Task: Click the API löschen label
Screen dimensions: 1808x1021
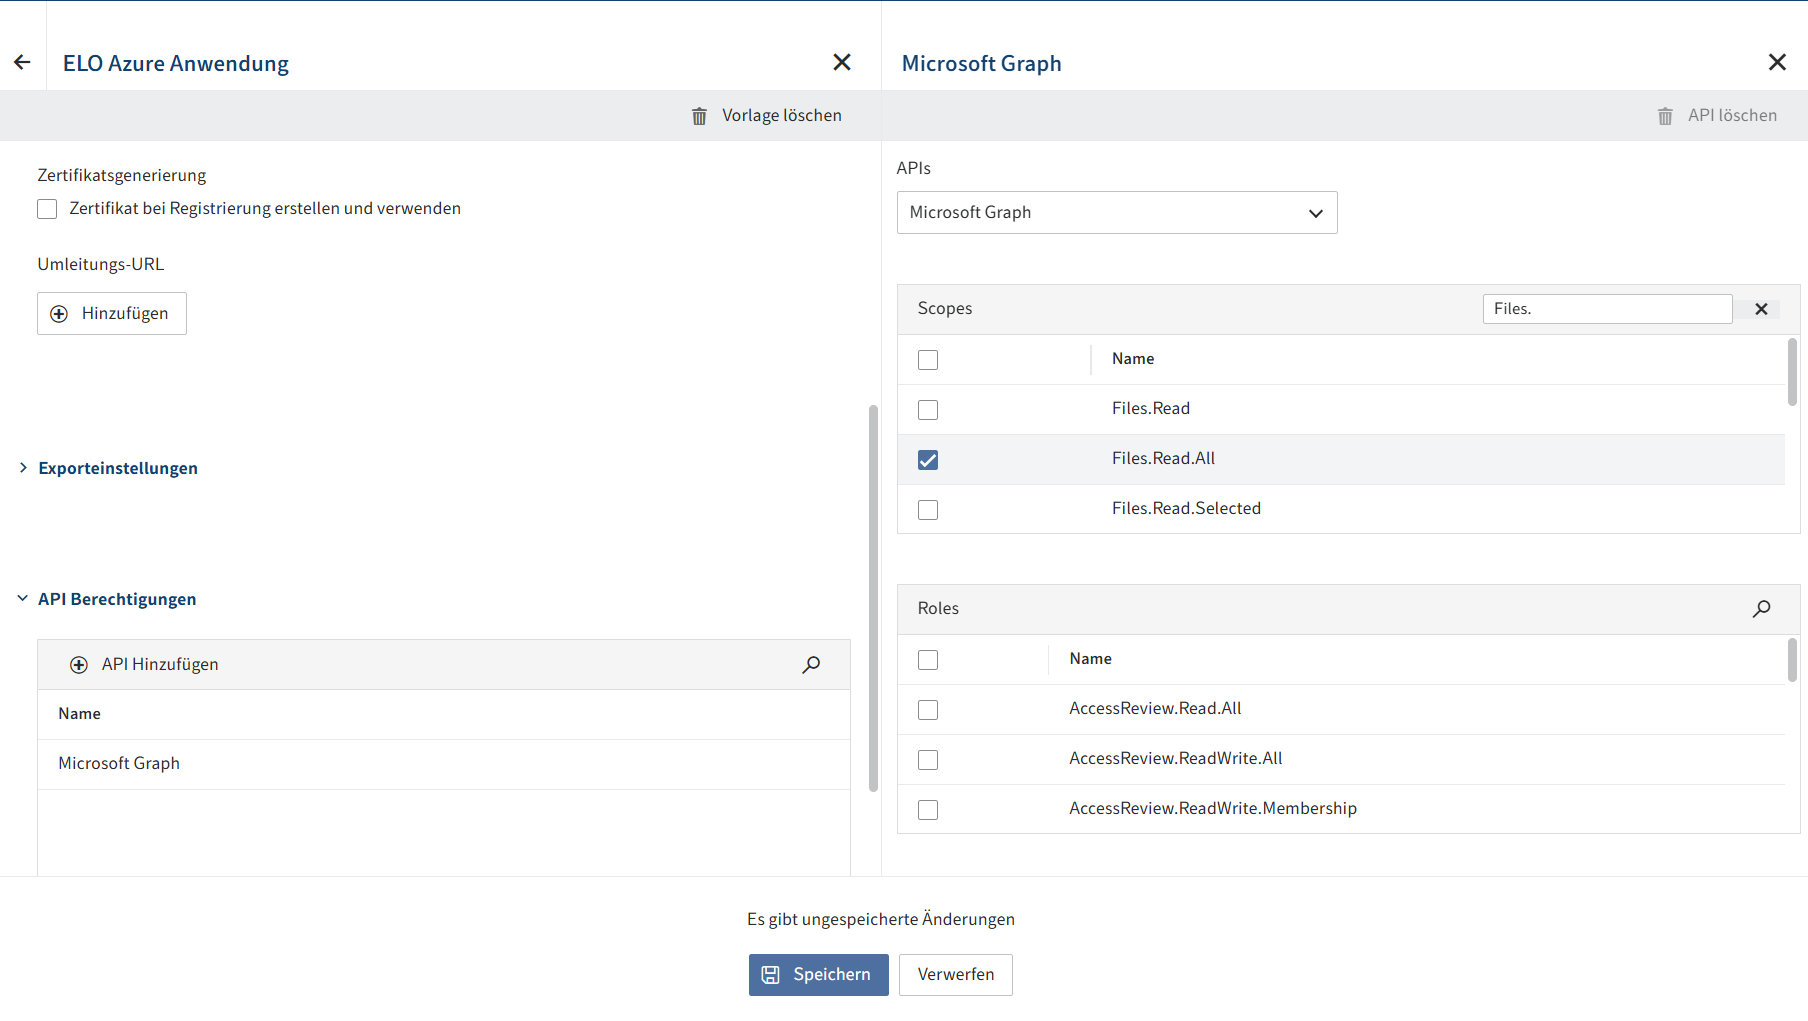Action: pos(1732,116)
